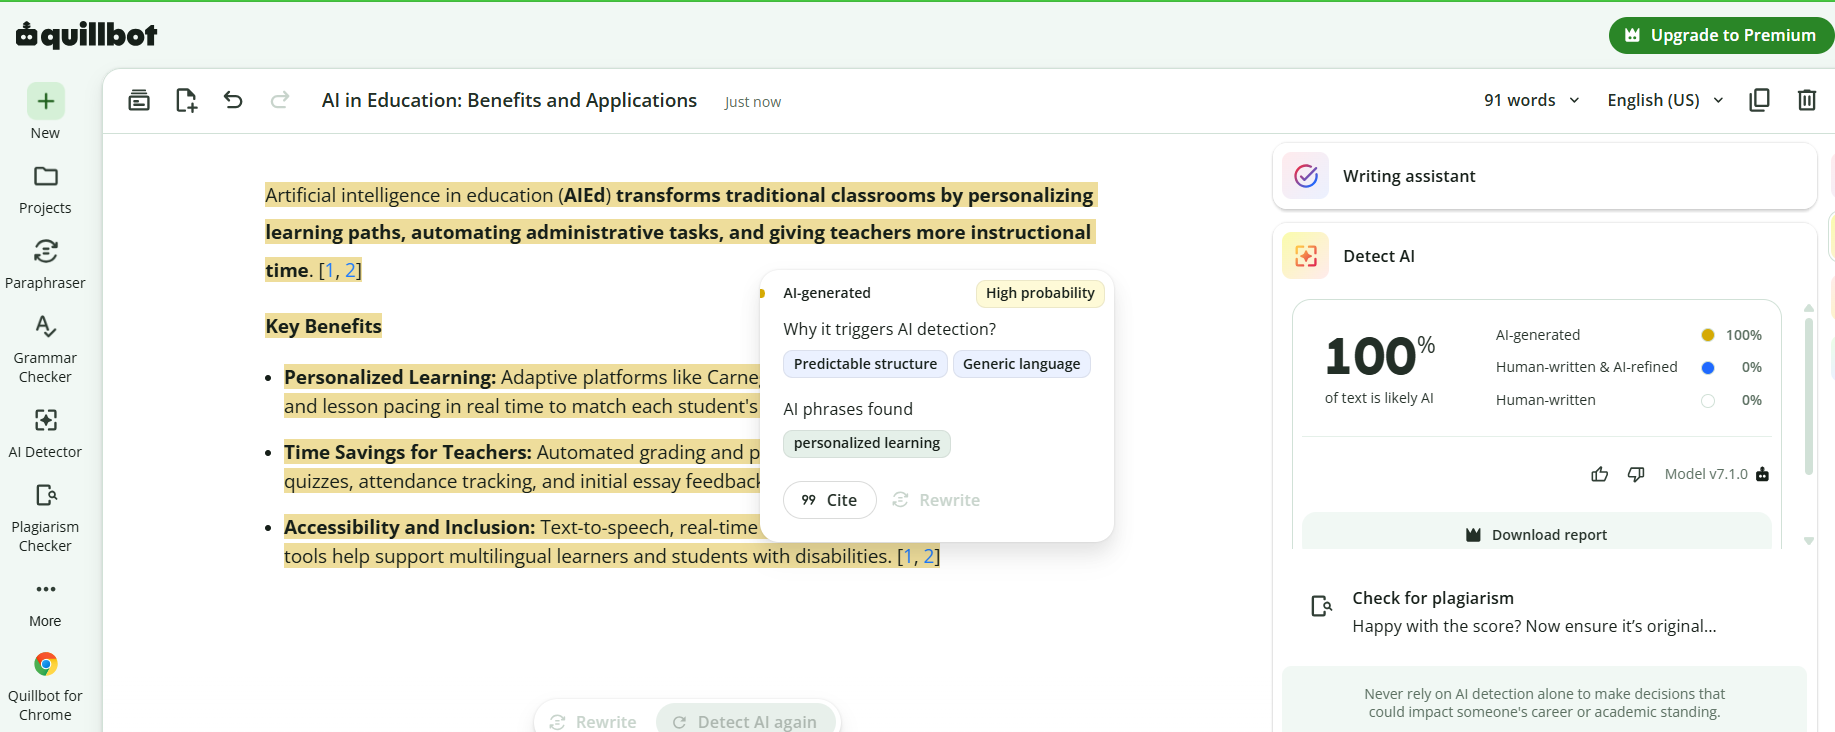This screenshot has width=1835, height=732.
Task: Copy the document text
Action: pos(1759,100)
